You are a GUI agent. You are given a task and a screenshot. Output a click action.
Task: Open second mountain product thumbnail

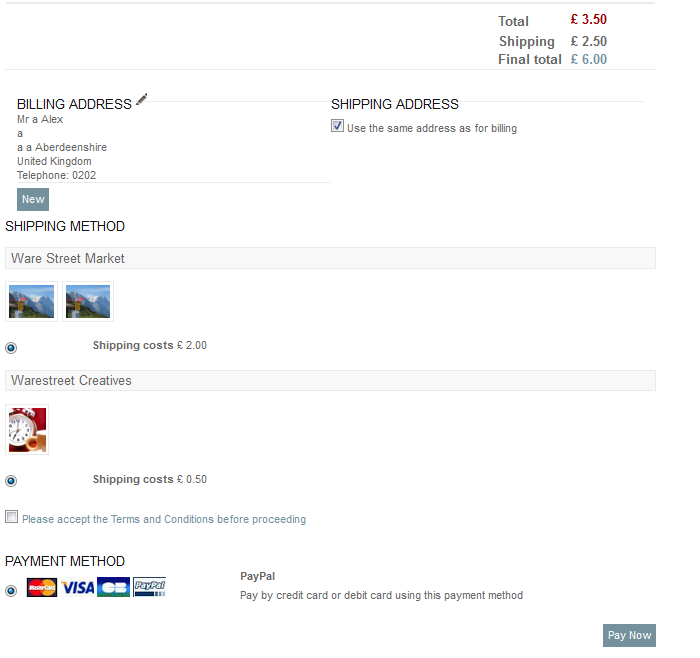pyautogui.click(x=88, y=301)
